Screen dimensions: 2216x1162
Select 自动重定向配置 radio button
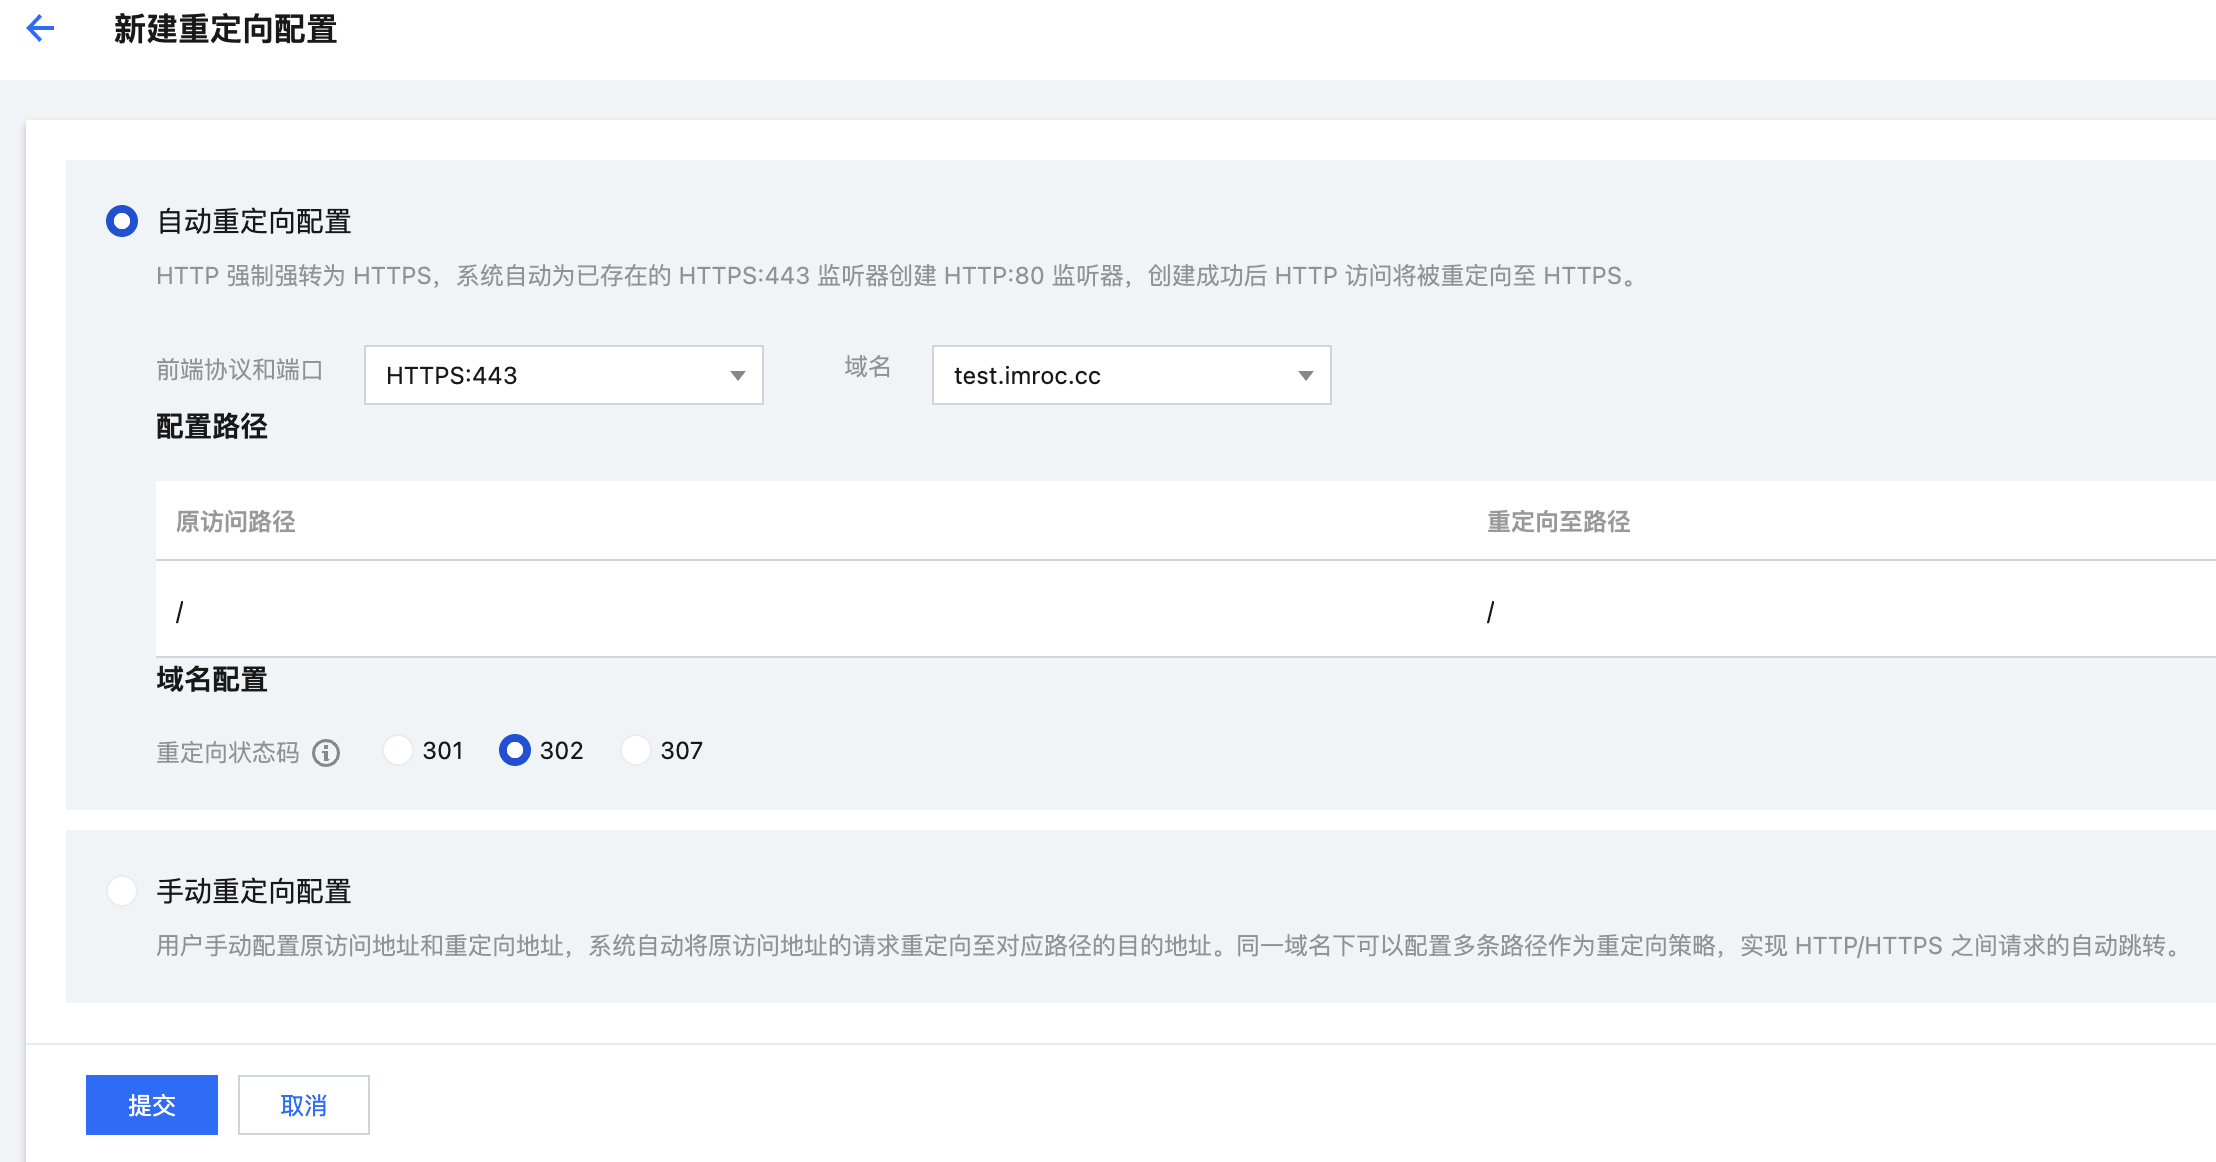[122, 221]
